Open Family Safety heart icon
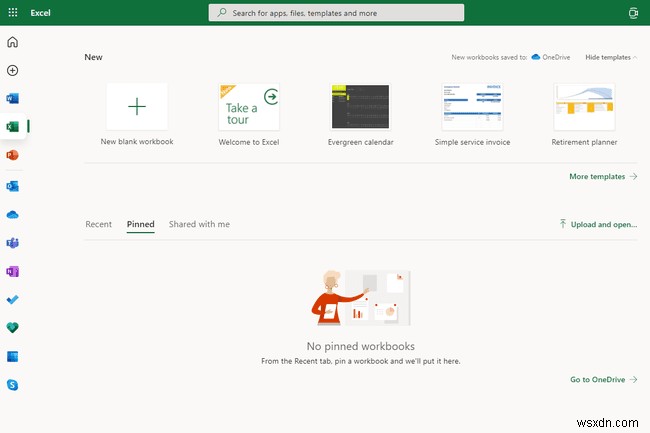The width and height of the screenshot is (650, 433). 12,328
